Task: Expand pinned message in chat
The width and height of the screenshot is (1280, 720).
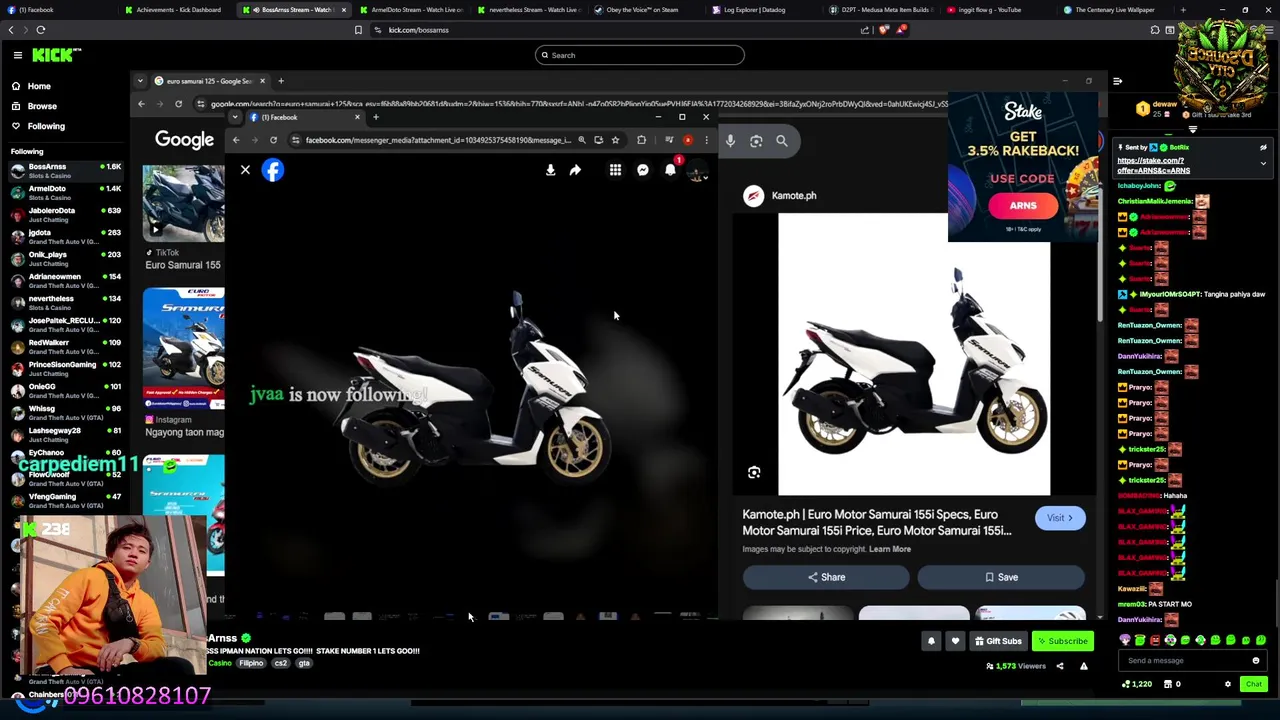Action: 1263,163
